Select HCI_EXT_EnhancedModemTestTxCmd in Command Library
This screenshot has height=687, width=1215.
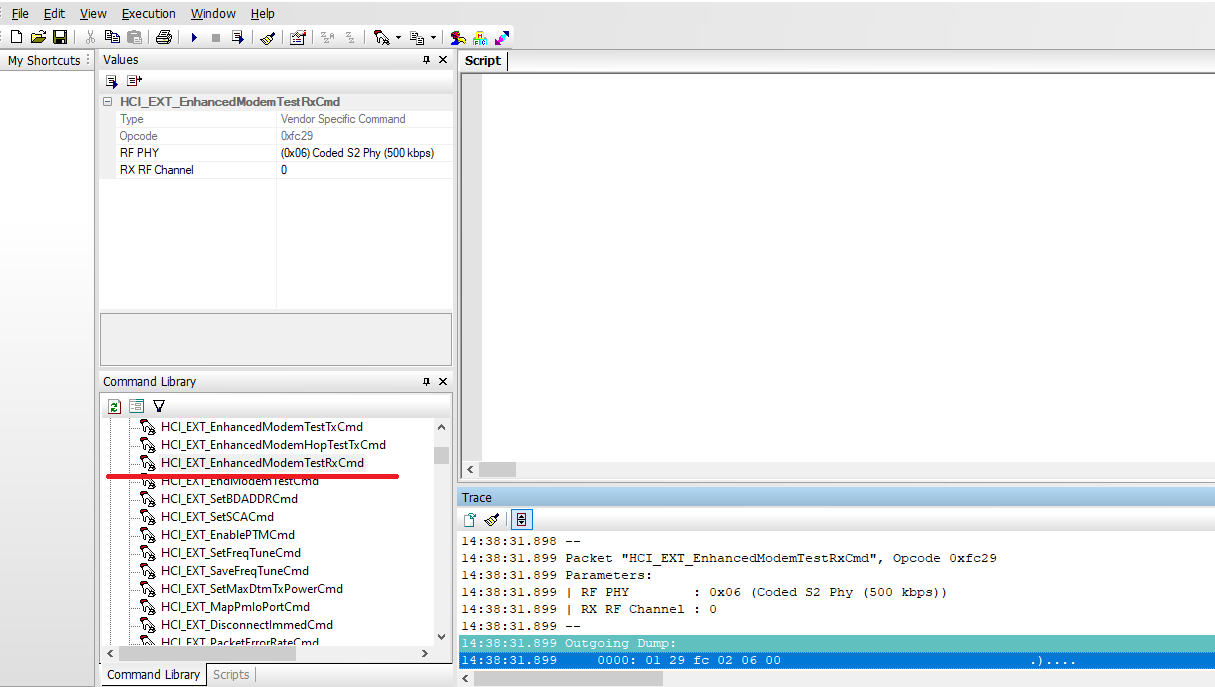pos(262,427)
